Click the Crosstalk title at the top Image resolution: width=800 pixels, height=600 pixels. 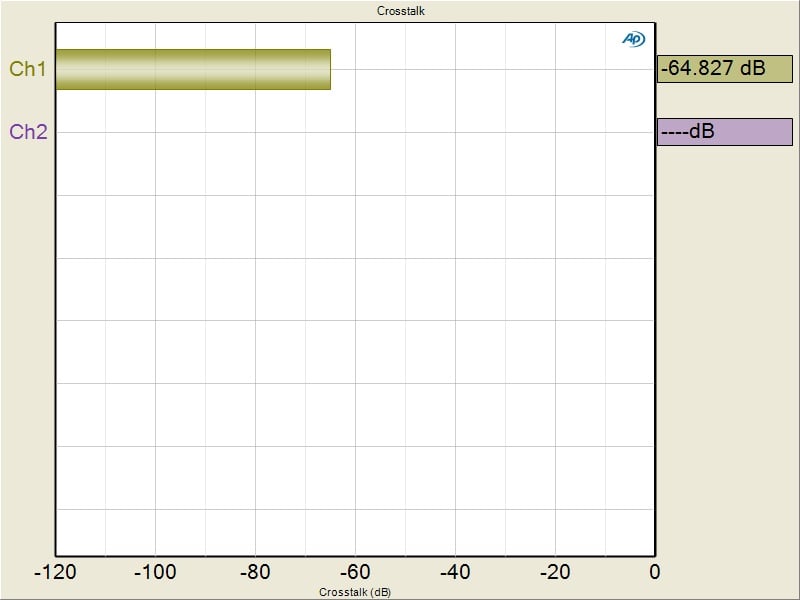(402, 11)
